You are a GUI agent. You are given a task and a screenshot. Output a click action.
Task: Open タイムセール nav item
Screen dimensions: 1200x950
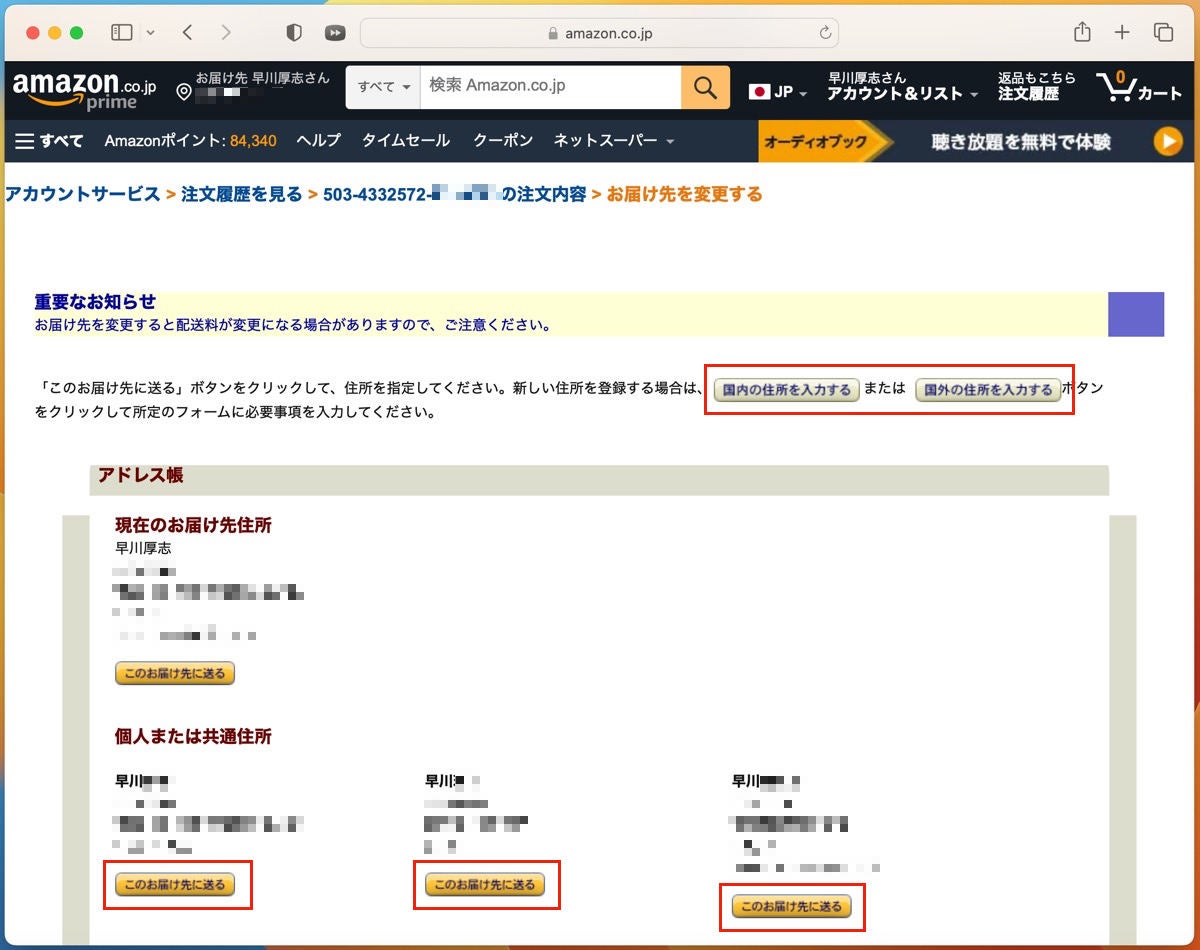pyautogui.click(x=406, y=141)
